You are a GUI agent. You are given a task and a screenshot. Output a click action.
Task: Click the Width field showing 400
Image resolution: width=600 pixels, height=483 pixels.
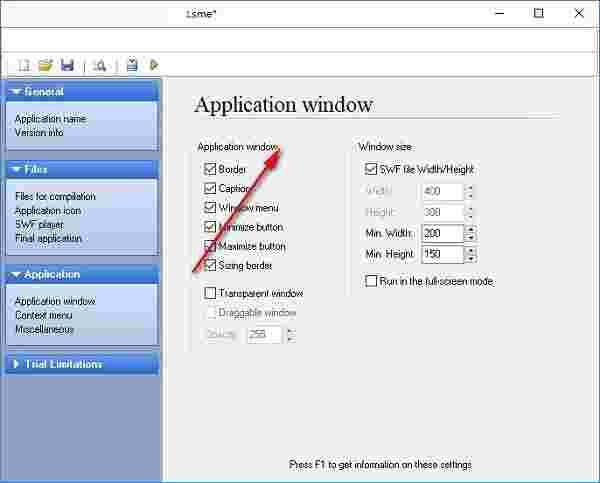[x=442, y=191]
